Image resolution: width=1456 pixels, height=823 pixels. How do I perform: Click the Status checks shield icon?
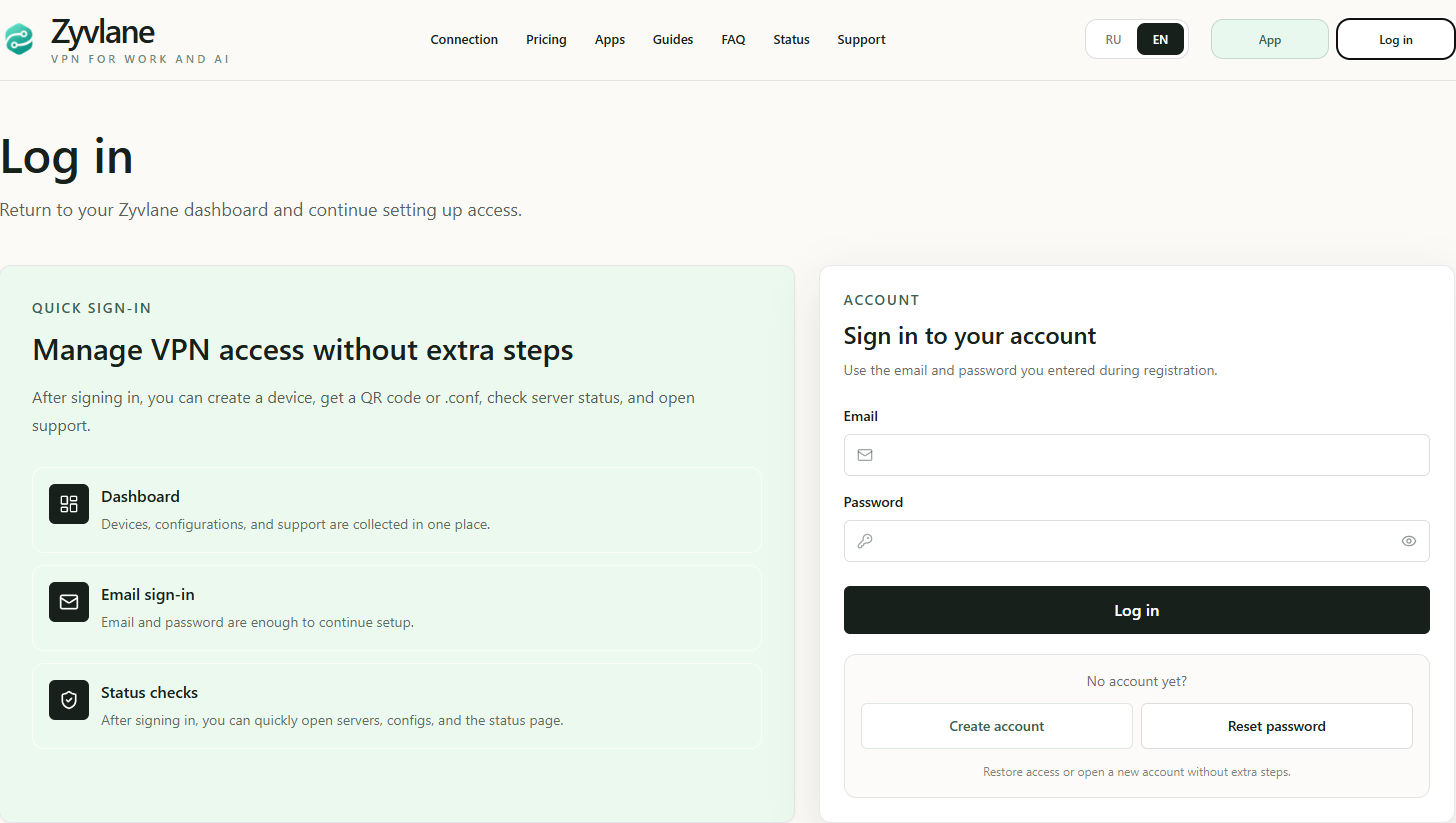pyautogui.click(x=69, y=700)
